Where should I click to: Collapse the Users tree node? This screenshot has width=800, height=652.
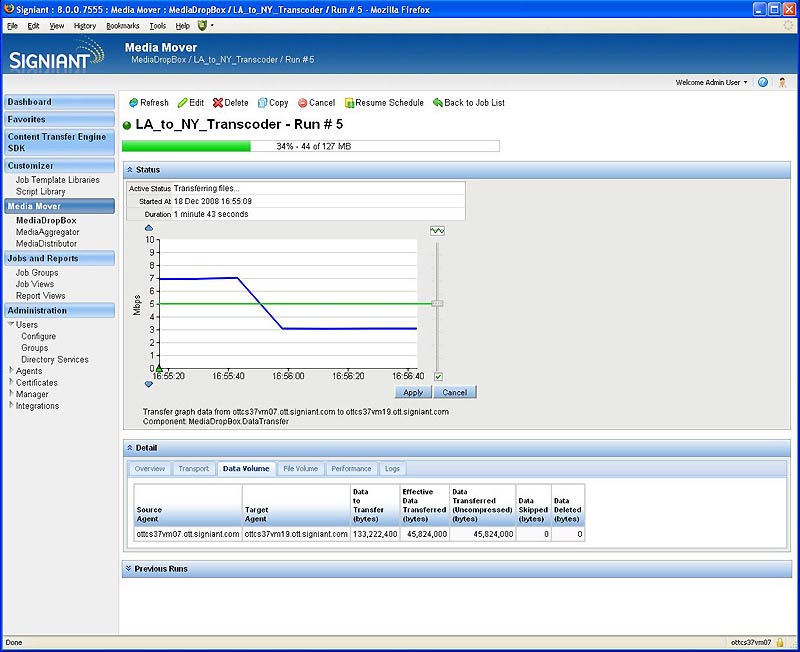point(11,324)
